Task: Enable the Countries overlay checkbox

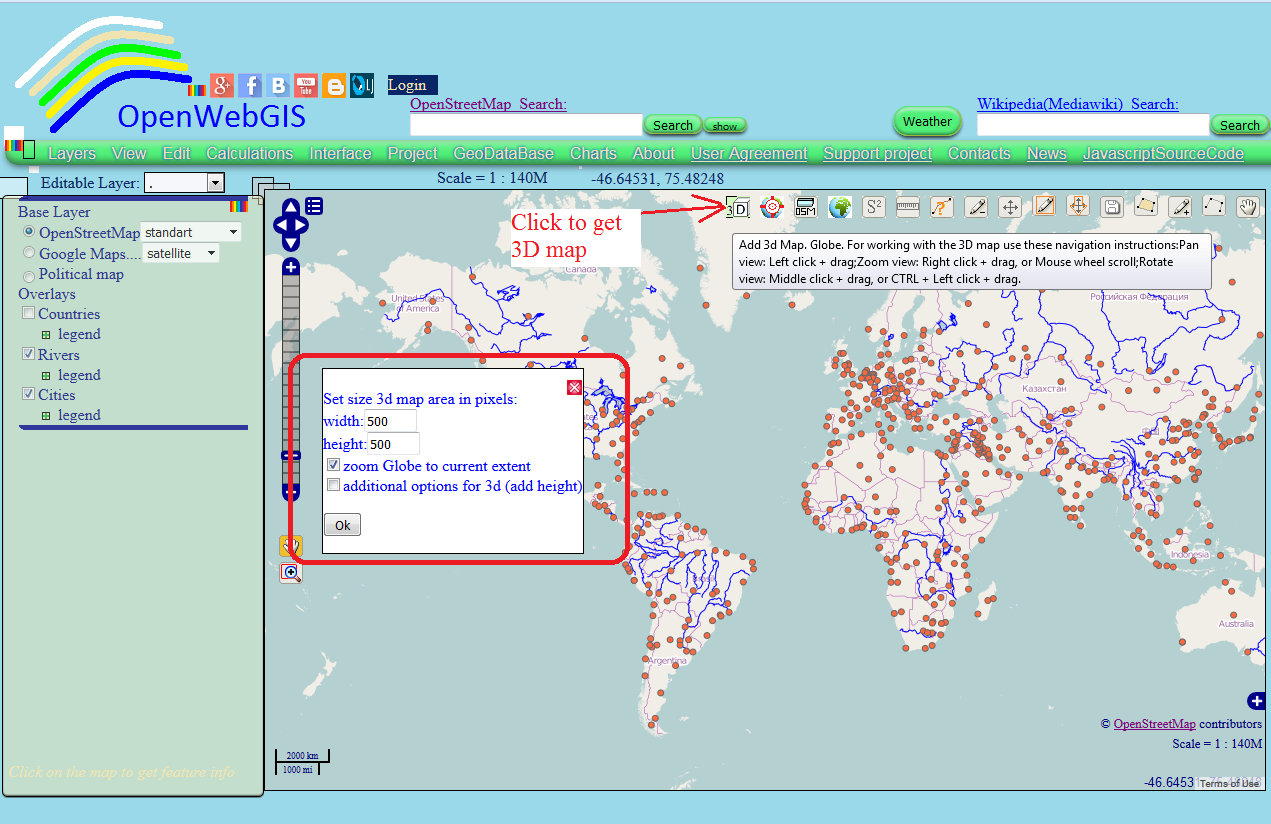Action: [28, 313]
